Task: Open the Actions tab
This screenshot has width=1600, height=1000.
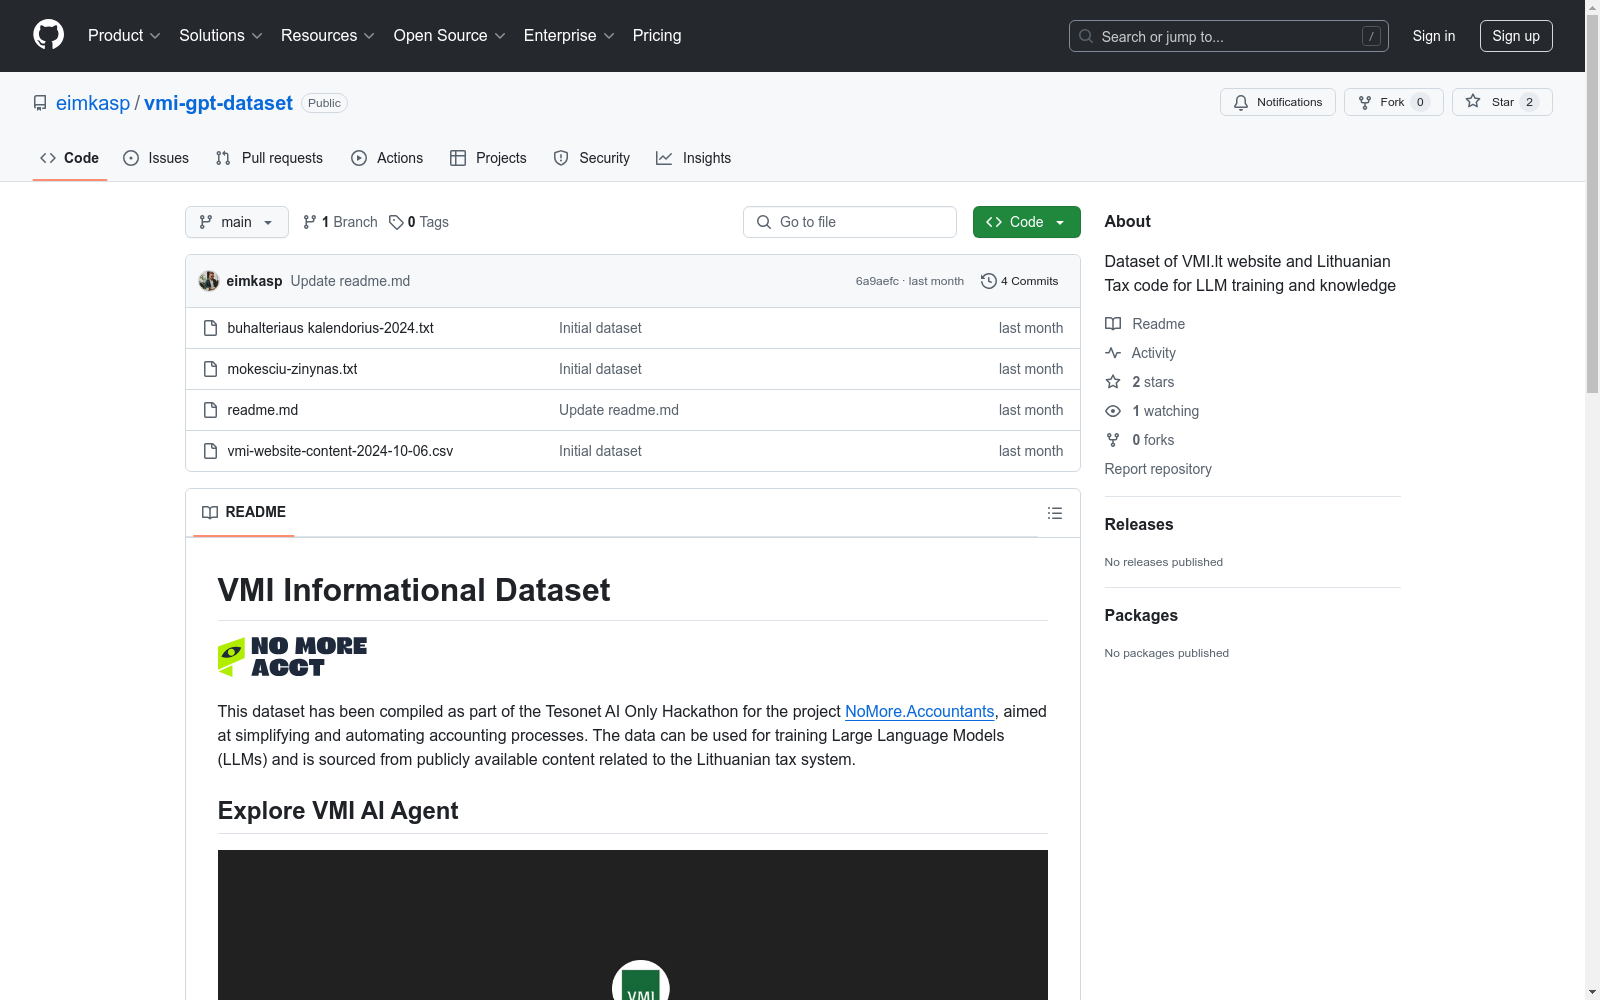Action: point(387,158)
